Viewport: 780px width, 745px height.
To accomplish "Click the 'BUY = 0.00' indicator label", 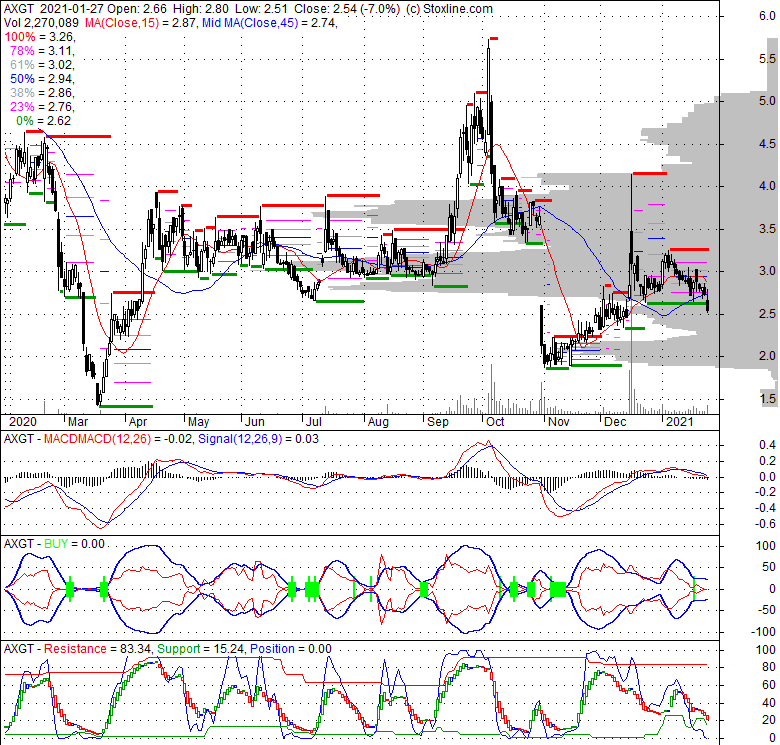I will coord(74,544).
